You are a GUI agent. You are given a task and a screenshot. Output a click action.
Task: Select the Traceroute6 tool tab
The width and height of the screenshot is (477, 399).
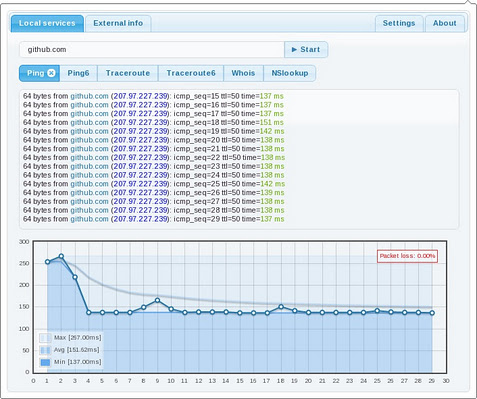[x=191, y=73]
